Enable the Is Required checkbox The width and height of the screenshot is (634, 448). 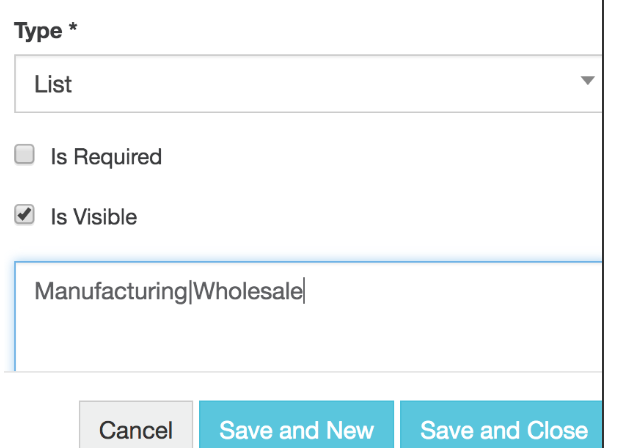24,156
